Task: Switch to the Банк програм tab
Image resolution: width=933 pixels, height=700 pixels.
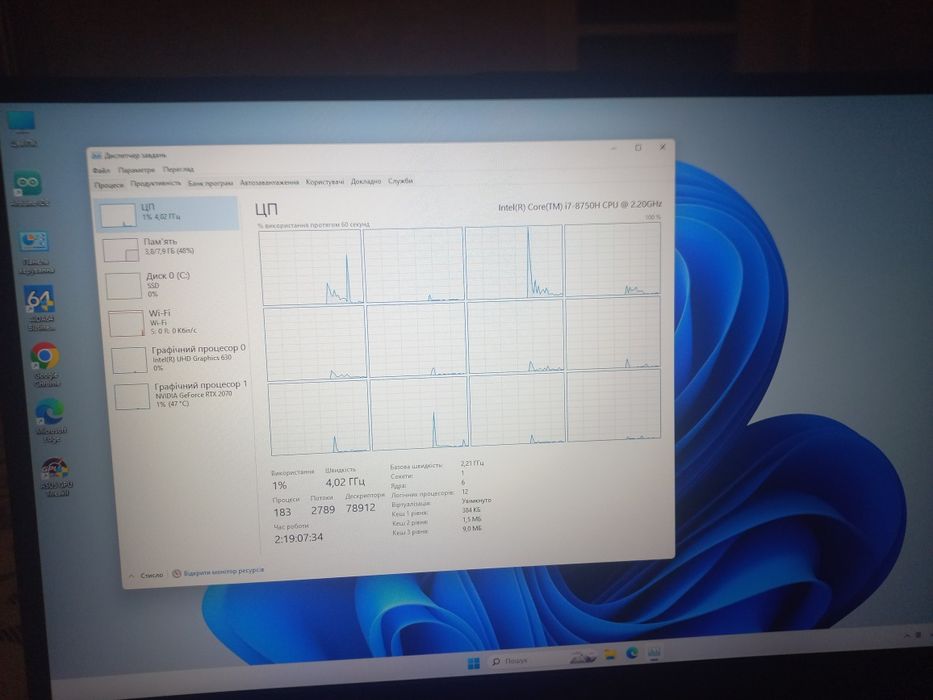Action: tap(211, 183)
